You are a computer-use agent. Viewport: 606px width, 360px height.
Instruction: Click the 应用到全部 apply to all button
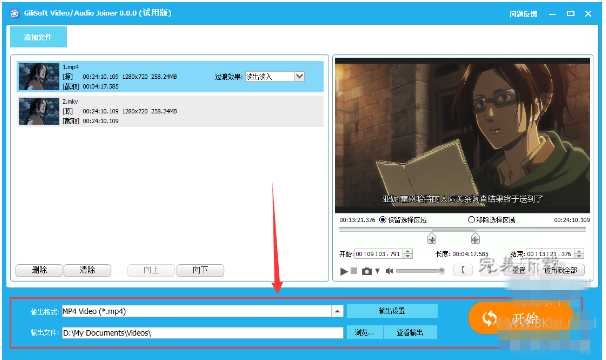(x=561, y=270)
